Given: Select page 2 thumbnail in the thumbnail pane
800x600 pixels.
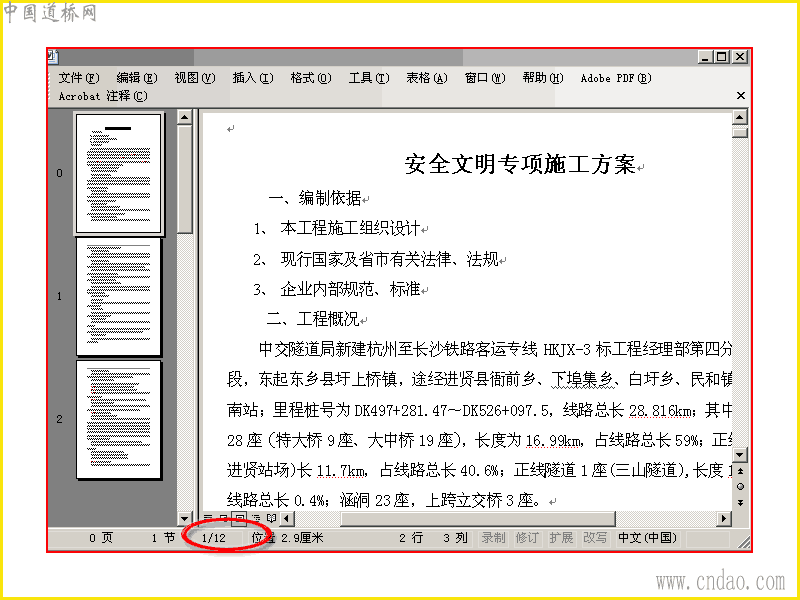Looking at the screenshot, I should pos(119,419).
